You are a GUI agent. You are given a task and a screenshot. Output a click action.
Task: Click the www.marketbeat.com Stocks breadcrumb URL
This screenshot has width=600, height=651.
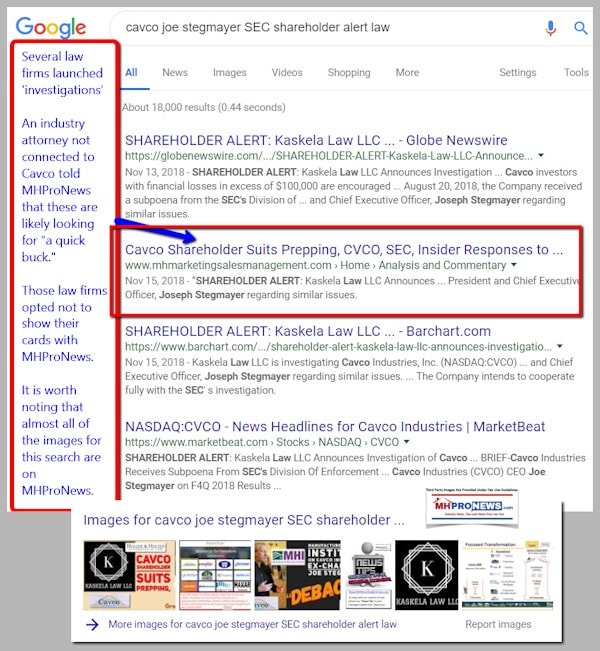(262, 442)
